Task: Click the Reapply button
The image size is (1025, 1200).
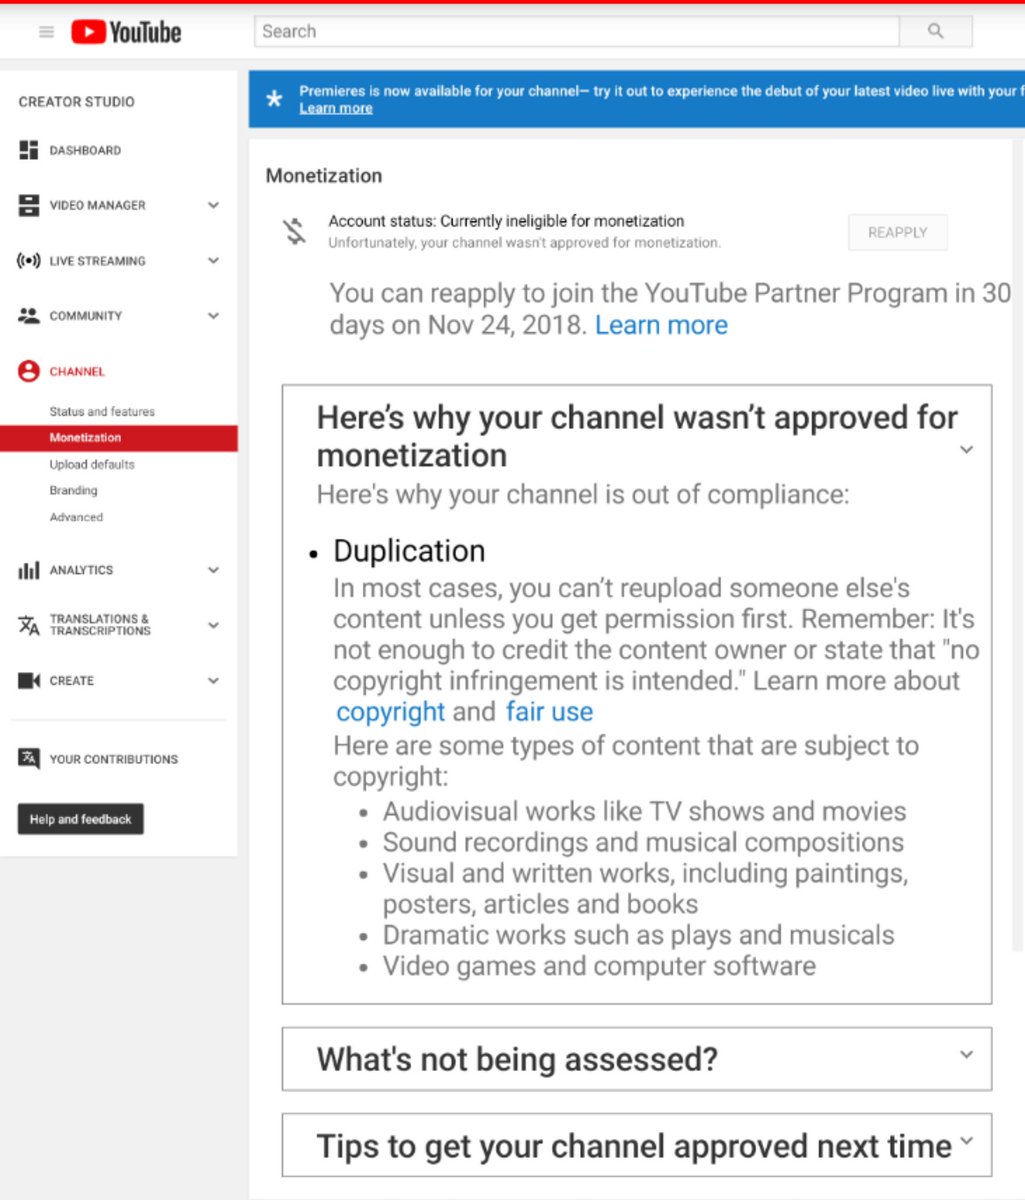Action: coord(897,232)
